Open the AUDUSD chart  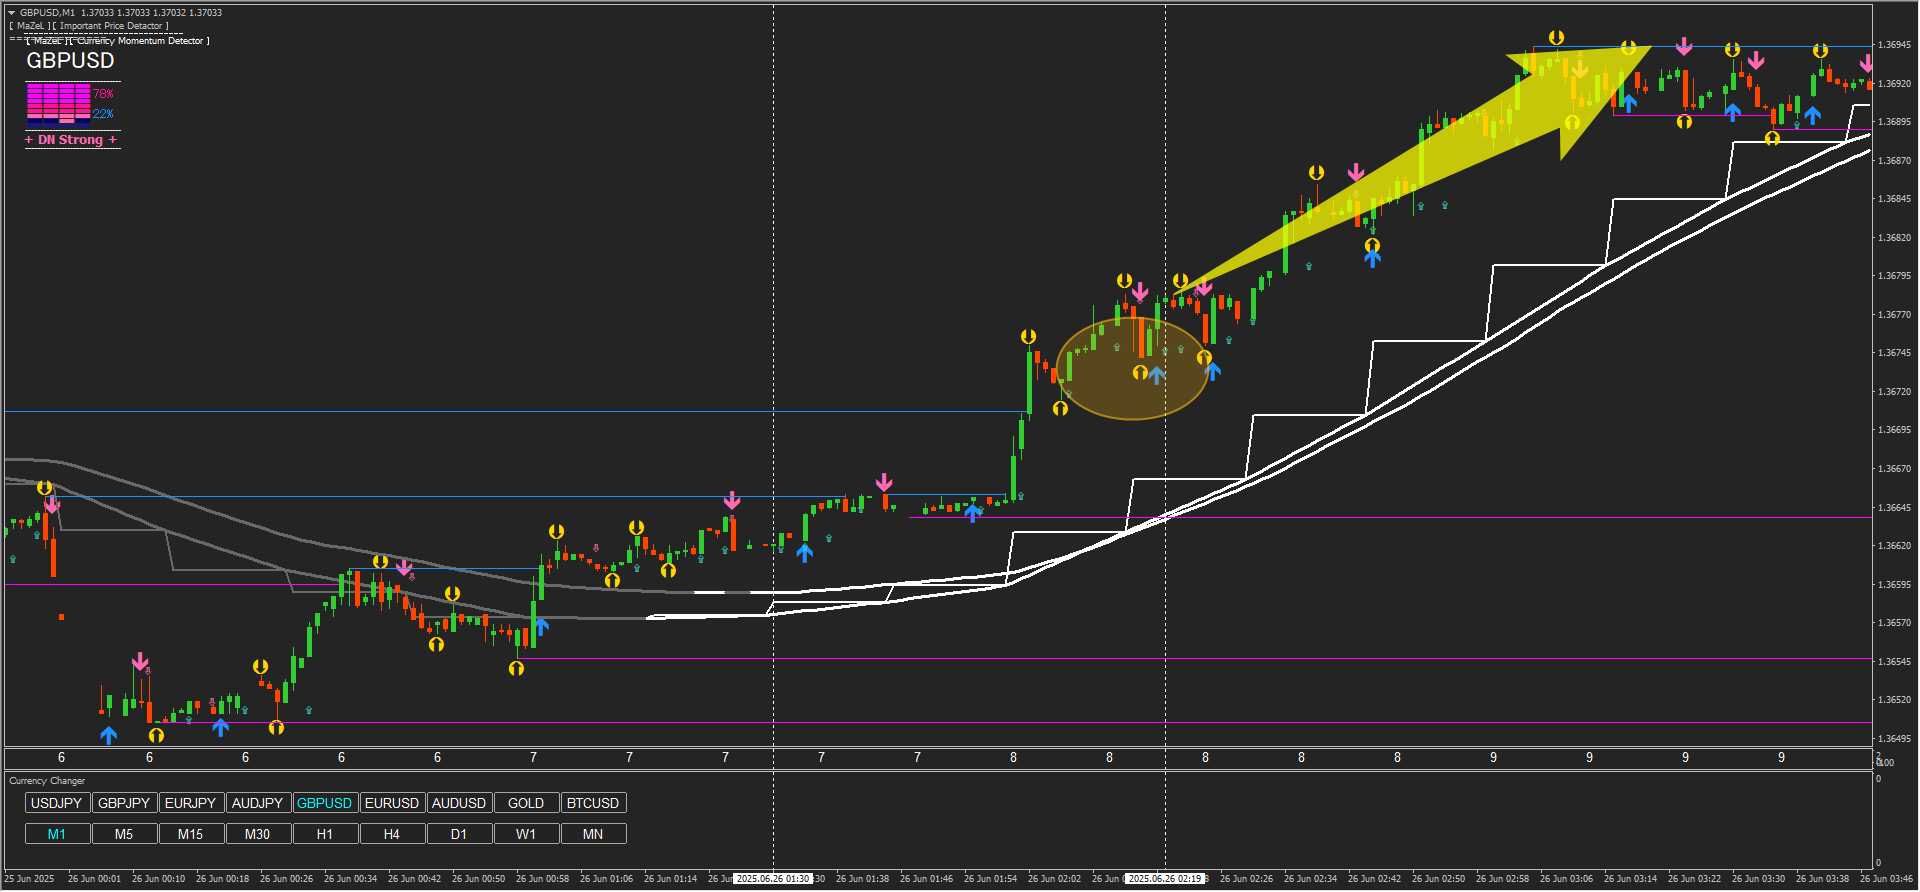click(x=459, y=803)
